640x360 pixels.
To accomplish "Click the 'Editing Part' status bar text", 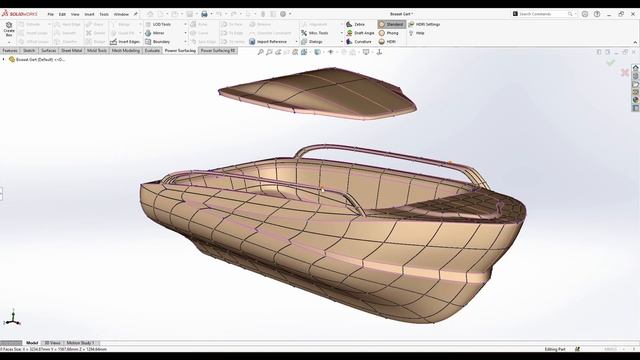I will pyautogui.click(x=555, y=349).
